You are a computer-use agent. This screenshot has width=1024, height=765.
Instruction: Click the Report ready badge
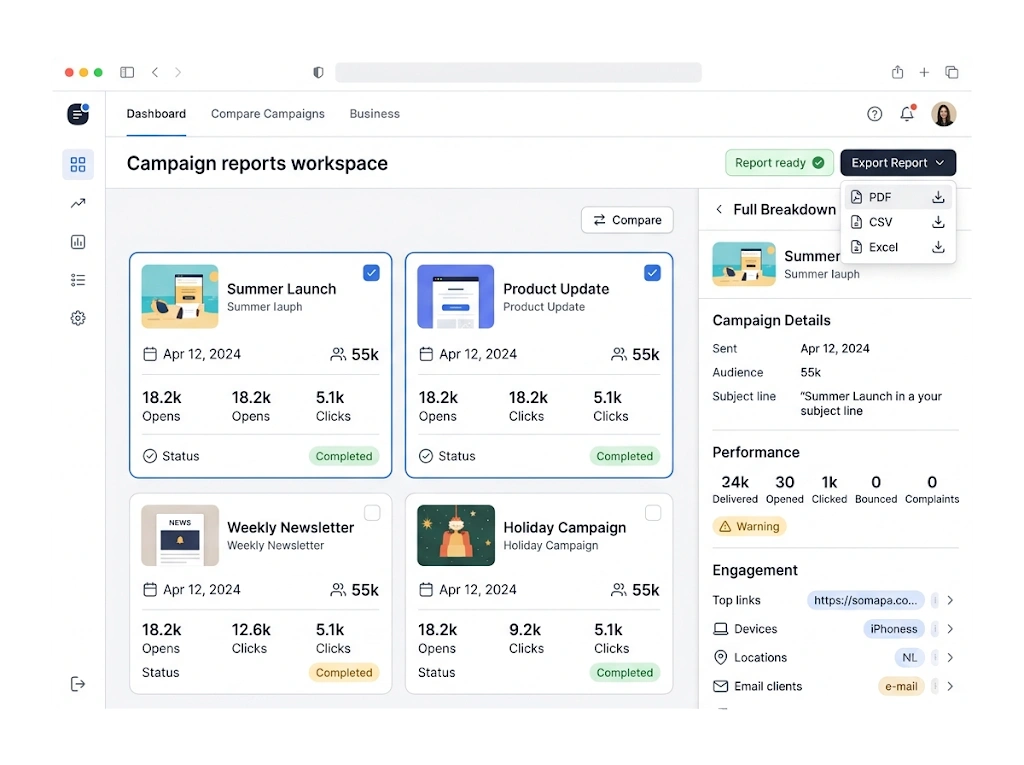779,163
